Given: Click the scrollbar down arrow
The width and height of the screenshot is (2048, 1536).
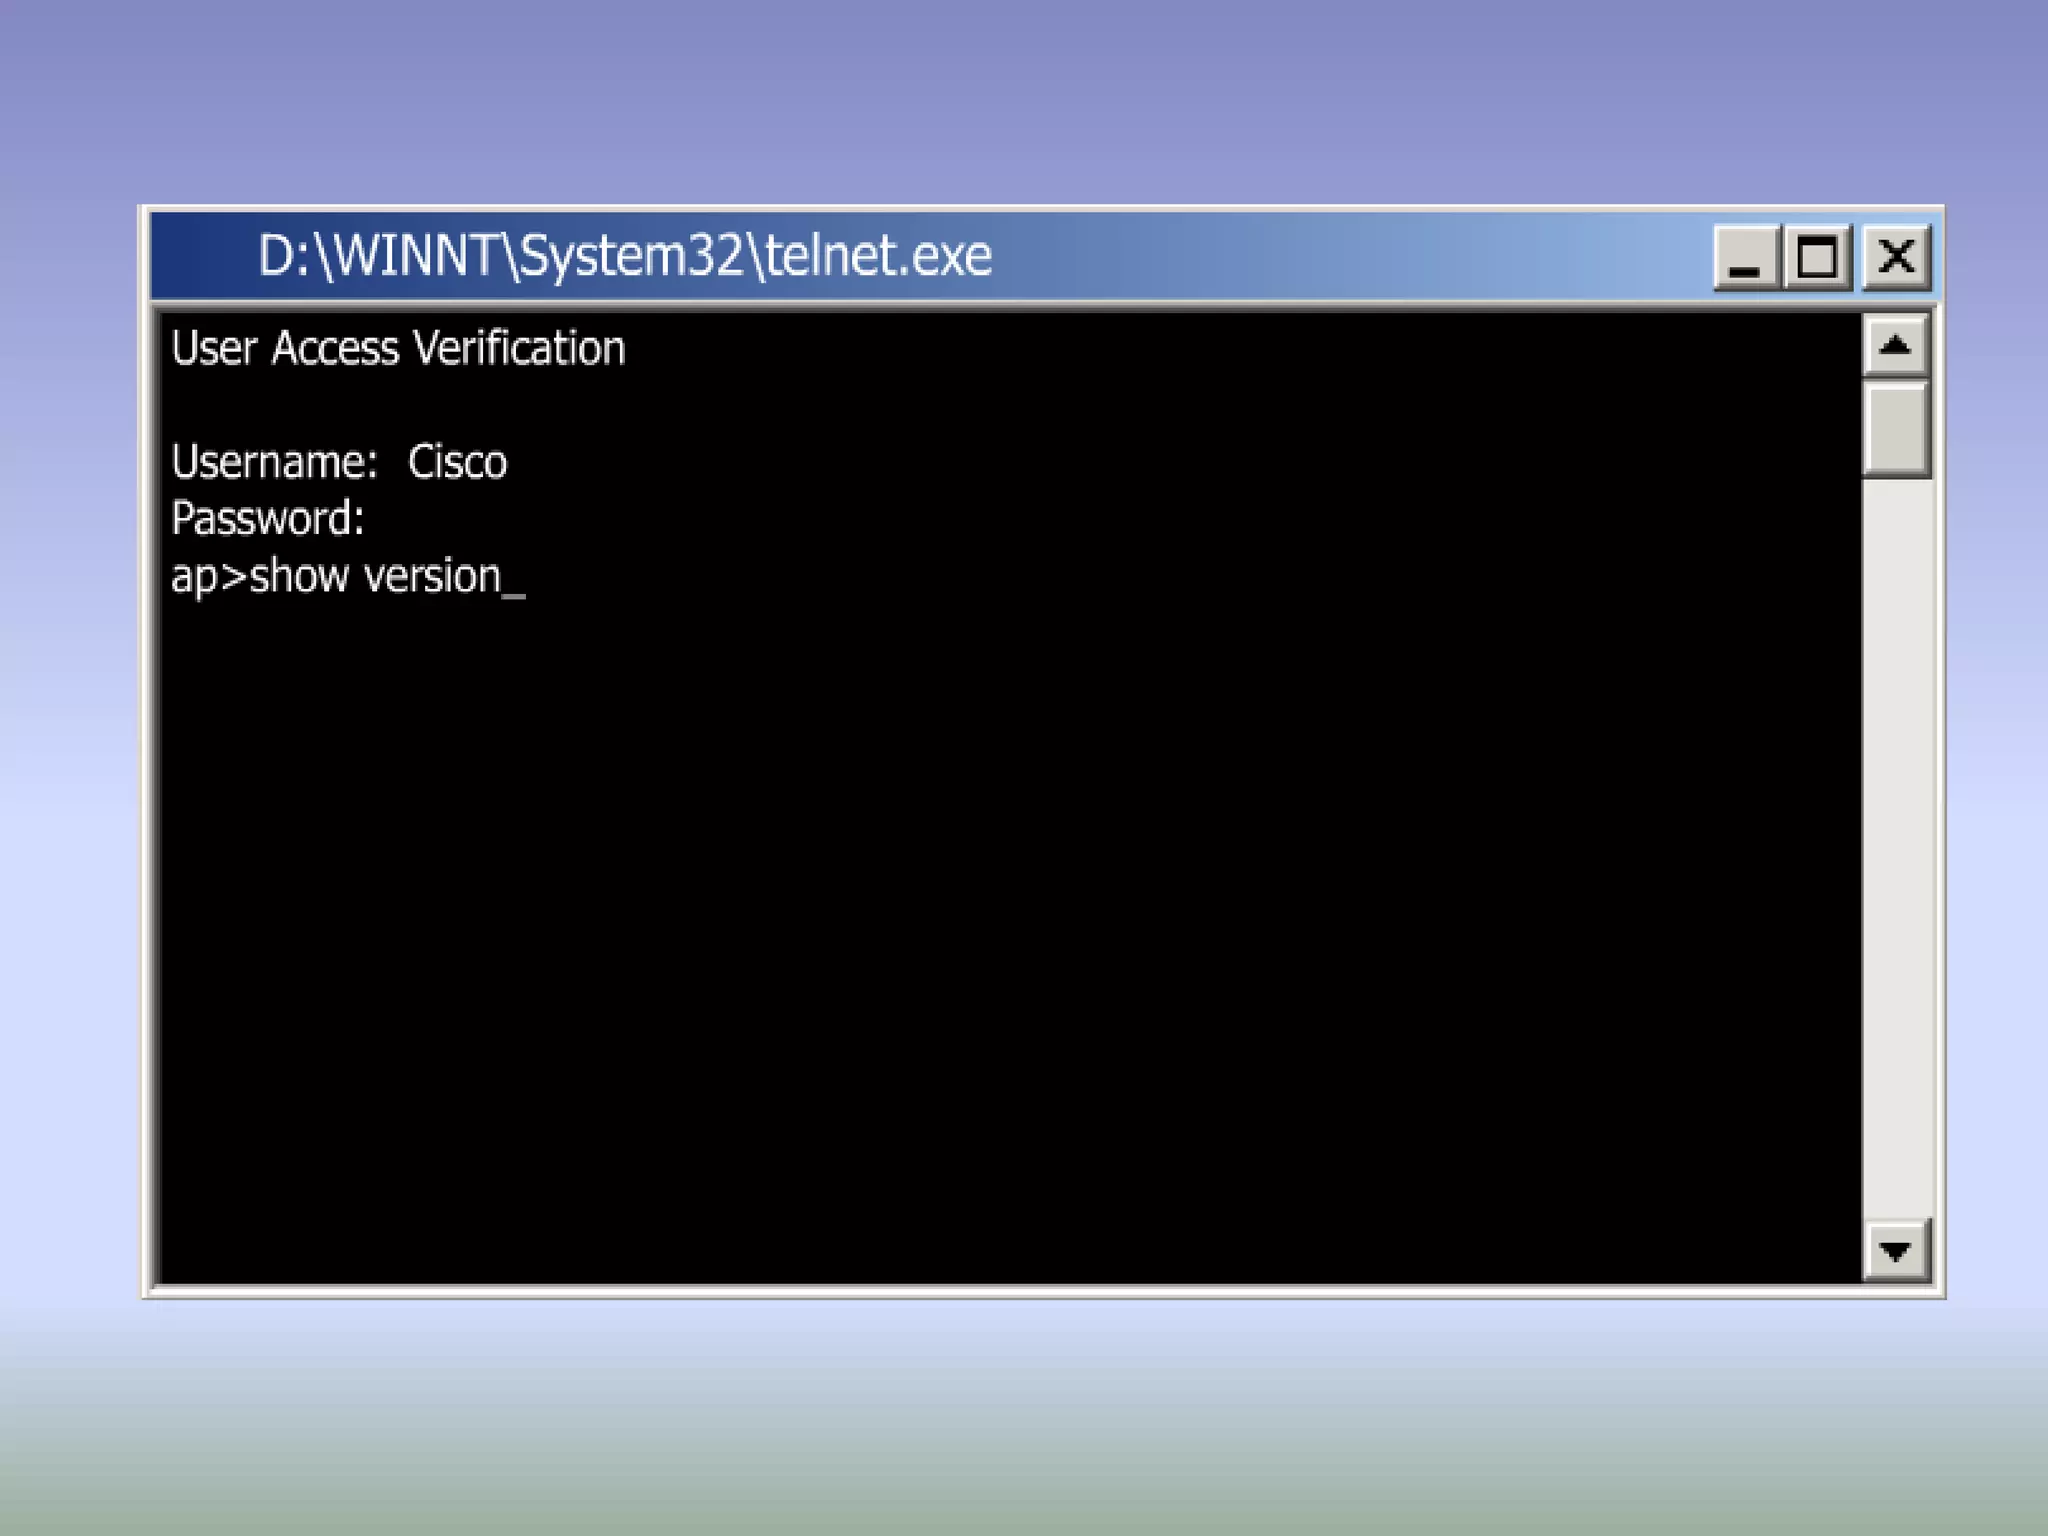Looking at the screenshot, I should (x=1895, y=1250).
